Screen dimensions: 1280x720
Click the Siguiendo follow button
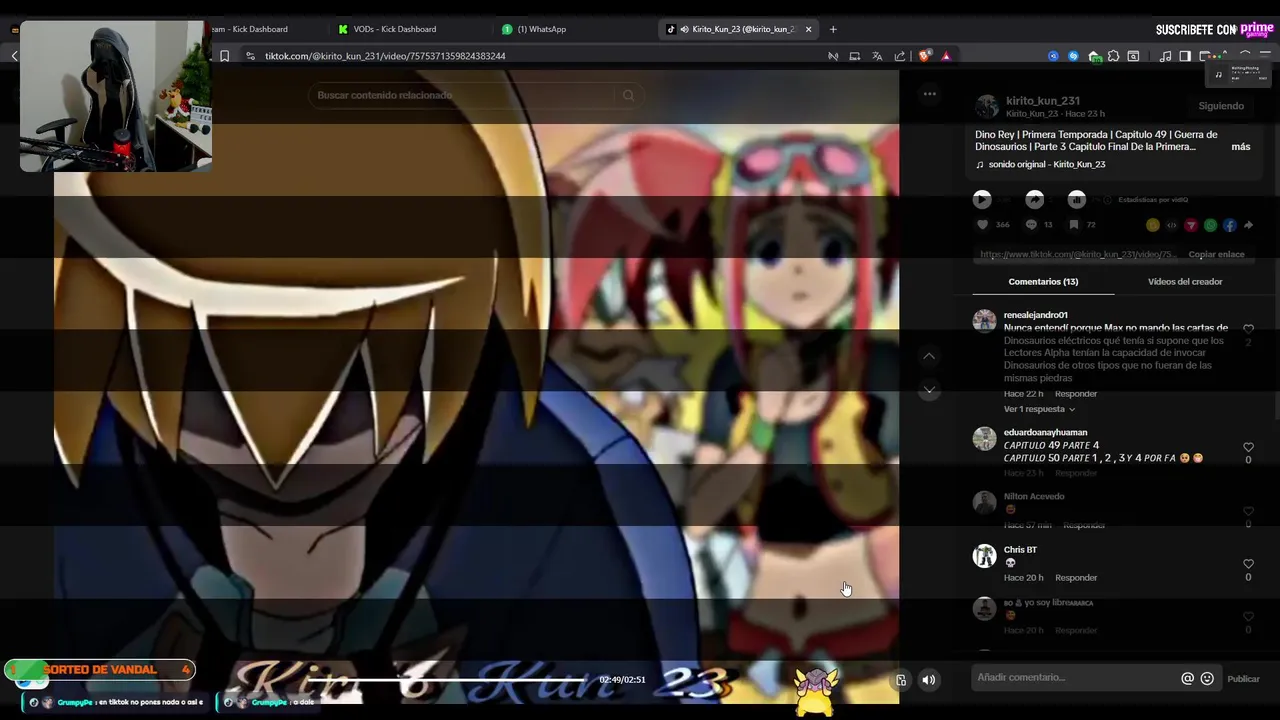1221,106
